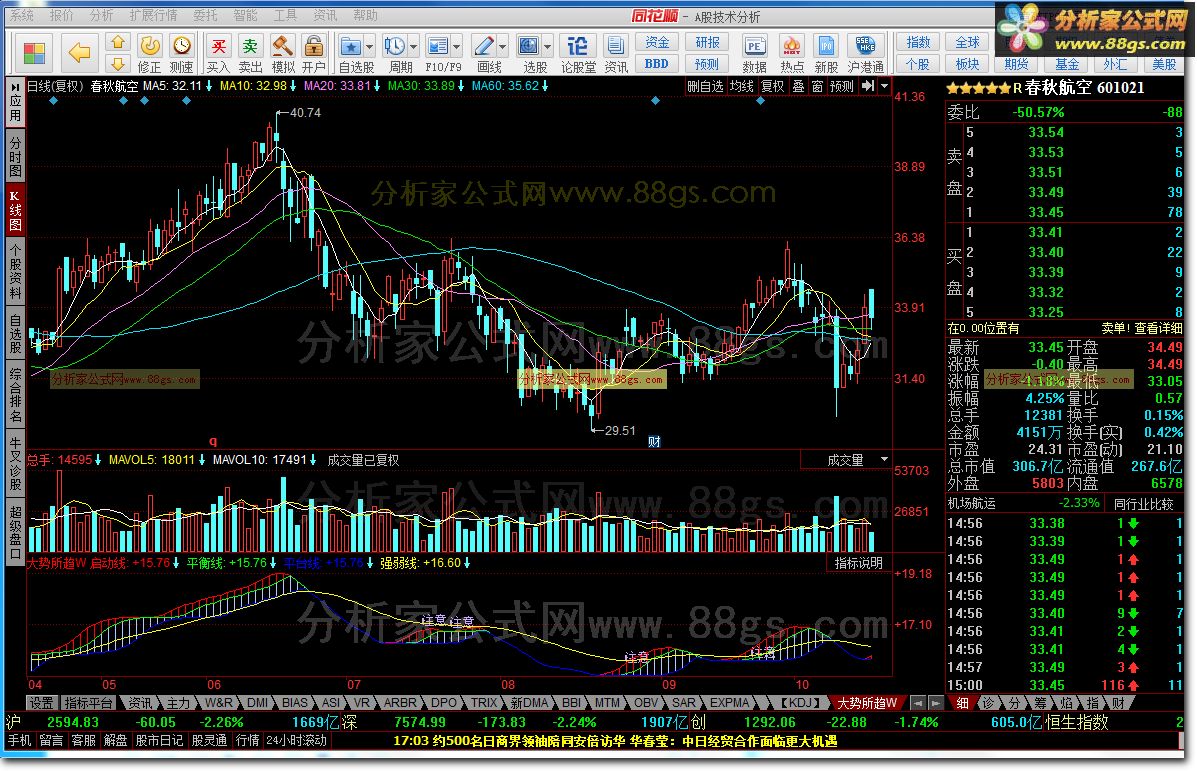
Task: Click the 财 marker below the K-line chart
Action: [x=654, y=441]
